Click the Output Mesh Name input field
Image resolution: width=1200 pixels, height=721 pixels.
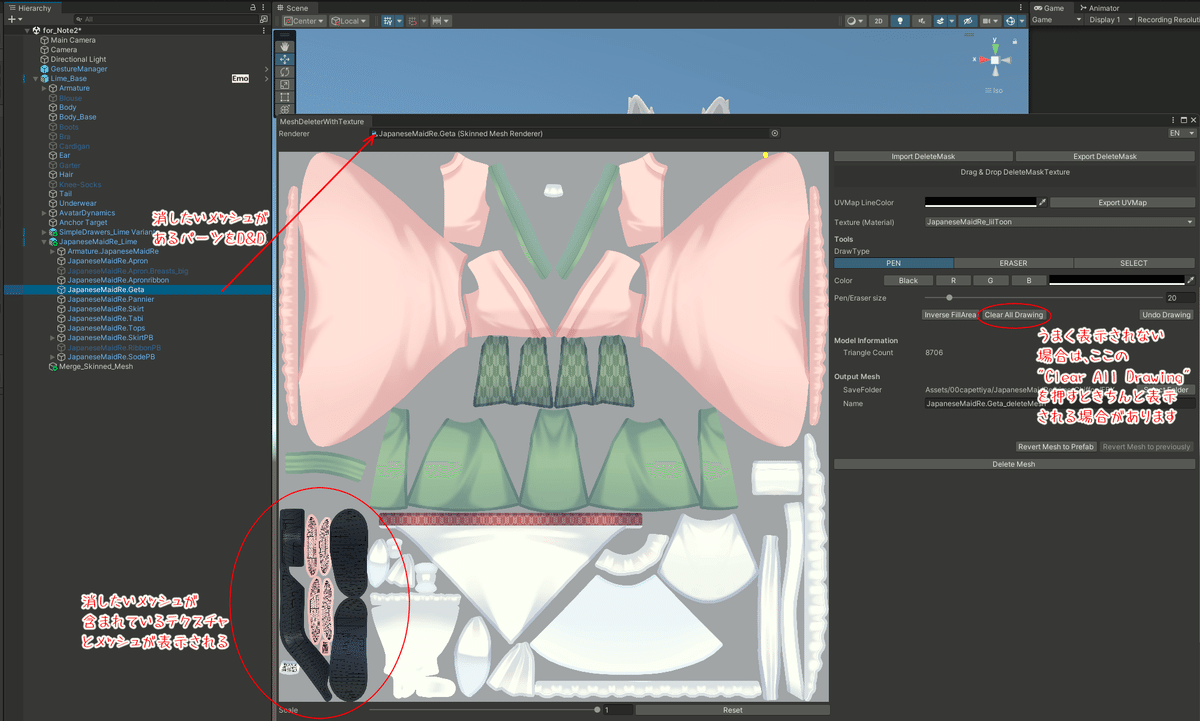(1059, 404)
